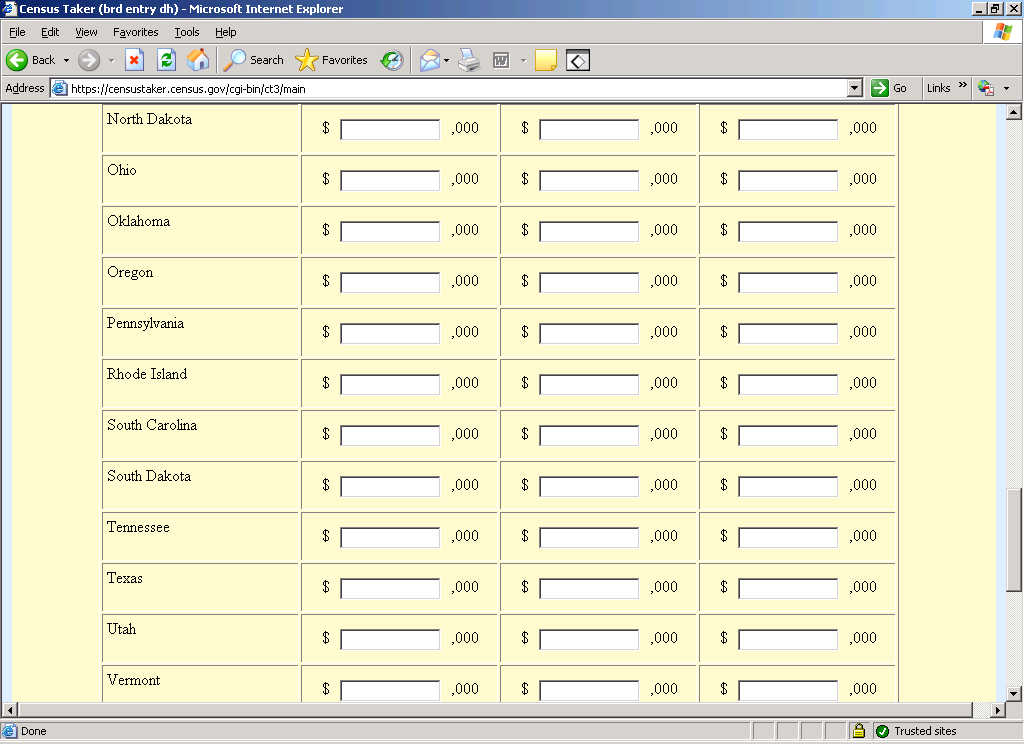Click the Links toolbar label
This screenshot has width=1024, height=744.
(938, 88)
